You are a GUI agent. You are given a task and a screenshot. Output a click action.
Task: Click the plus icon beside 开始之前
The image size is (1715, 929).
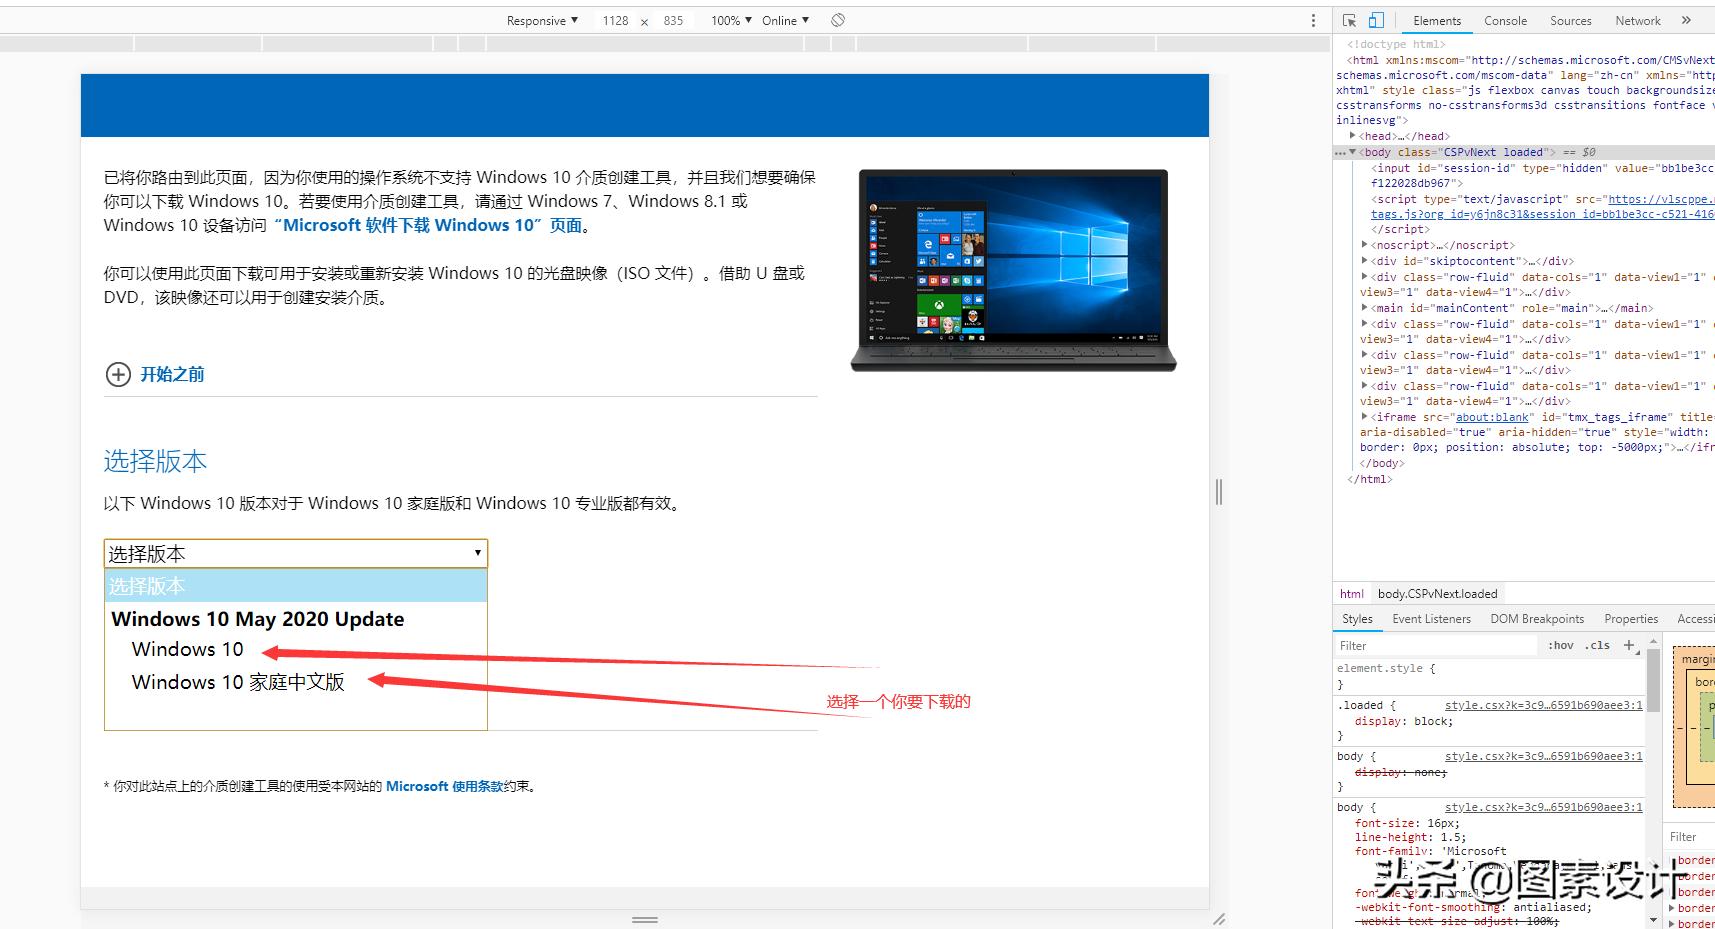[x=118, y=374]
